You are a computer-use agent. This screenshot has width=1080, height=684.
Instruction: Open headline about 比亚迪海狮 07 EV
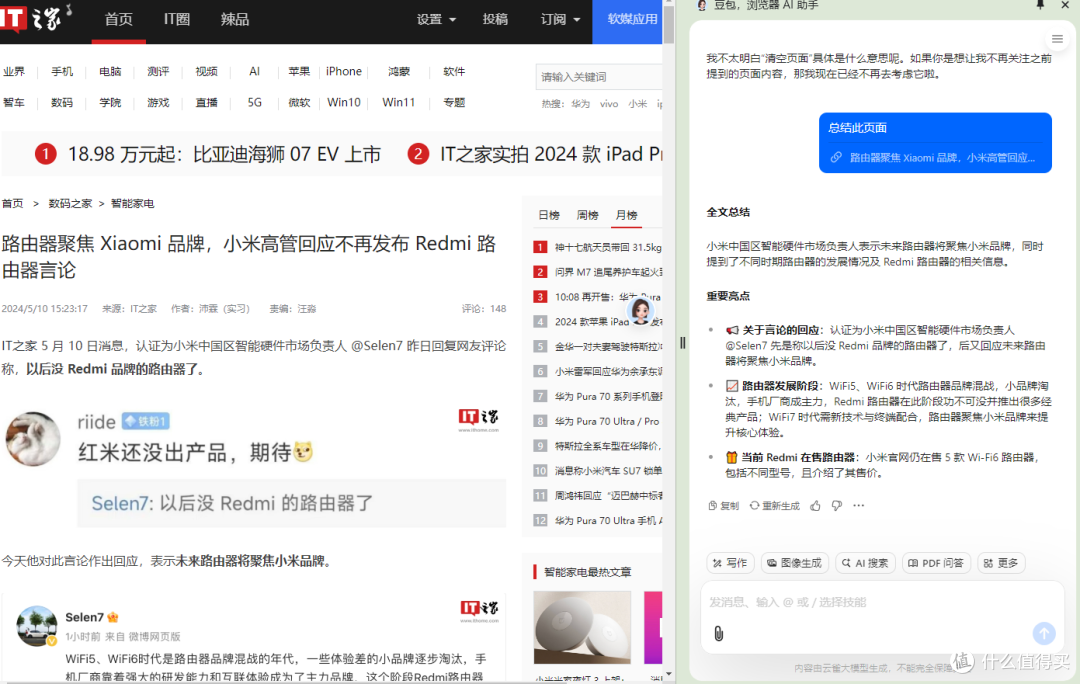tap(225, 154)
